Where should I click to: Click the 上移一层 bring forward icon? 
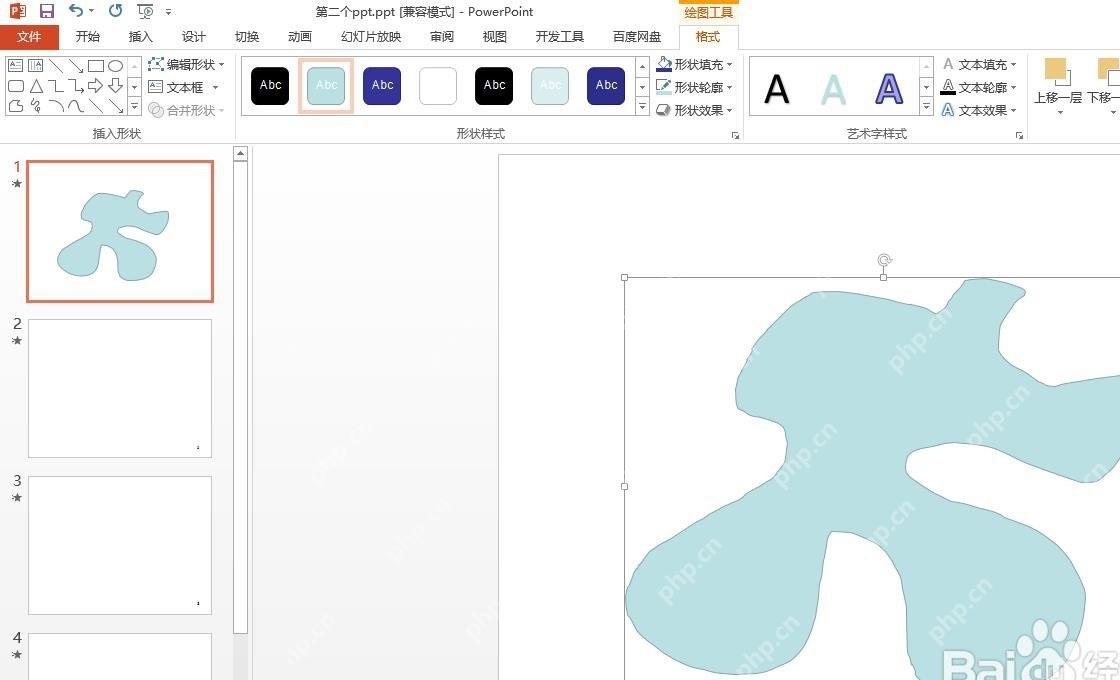tap(1057, 72)
